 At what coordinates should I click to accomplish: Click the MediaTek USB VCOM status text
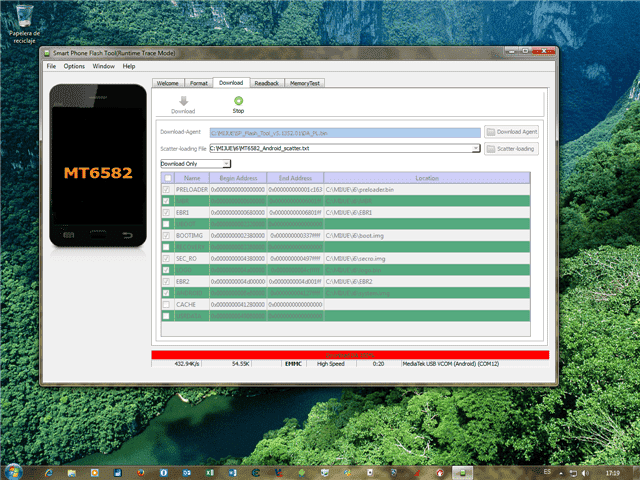pyautogui.click(x=451, y=364)
